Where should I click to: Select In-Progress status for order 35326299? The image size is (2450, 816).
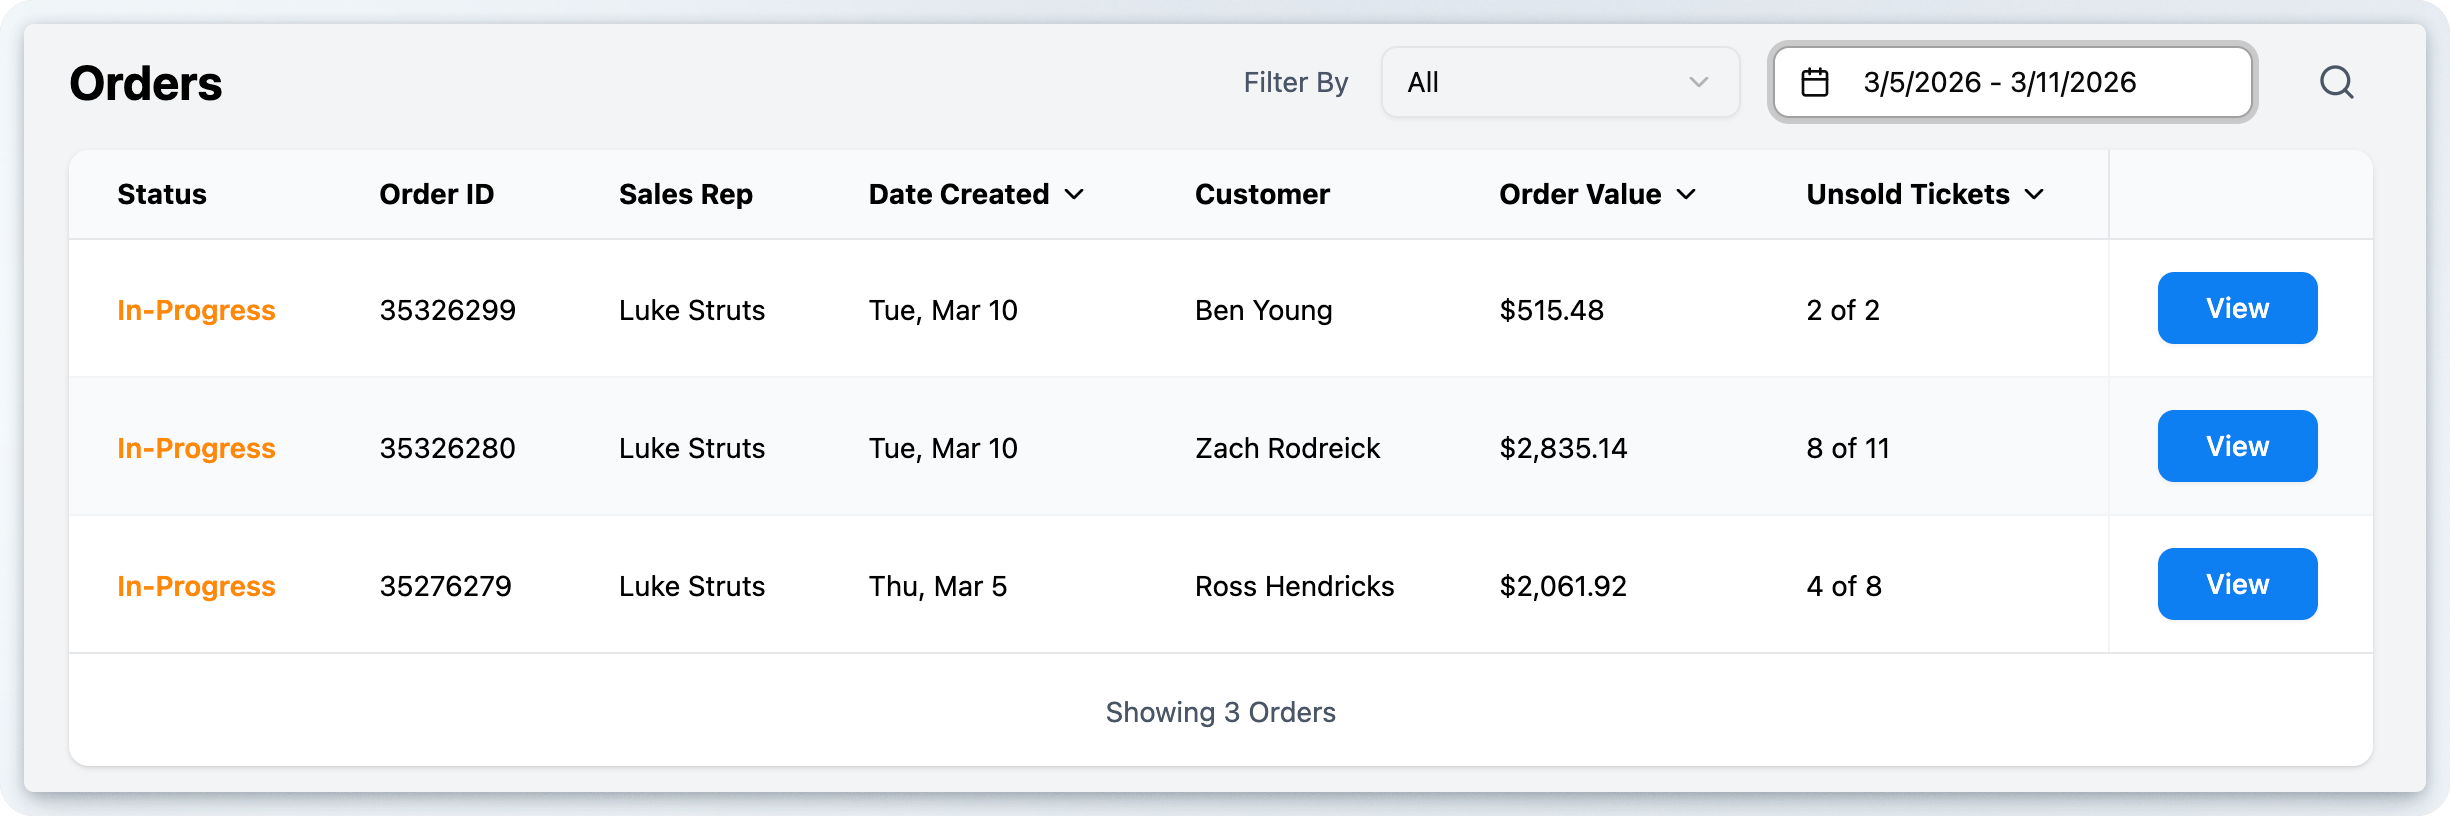point(196,310)
